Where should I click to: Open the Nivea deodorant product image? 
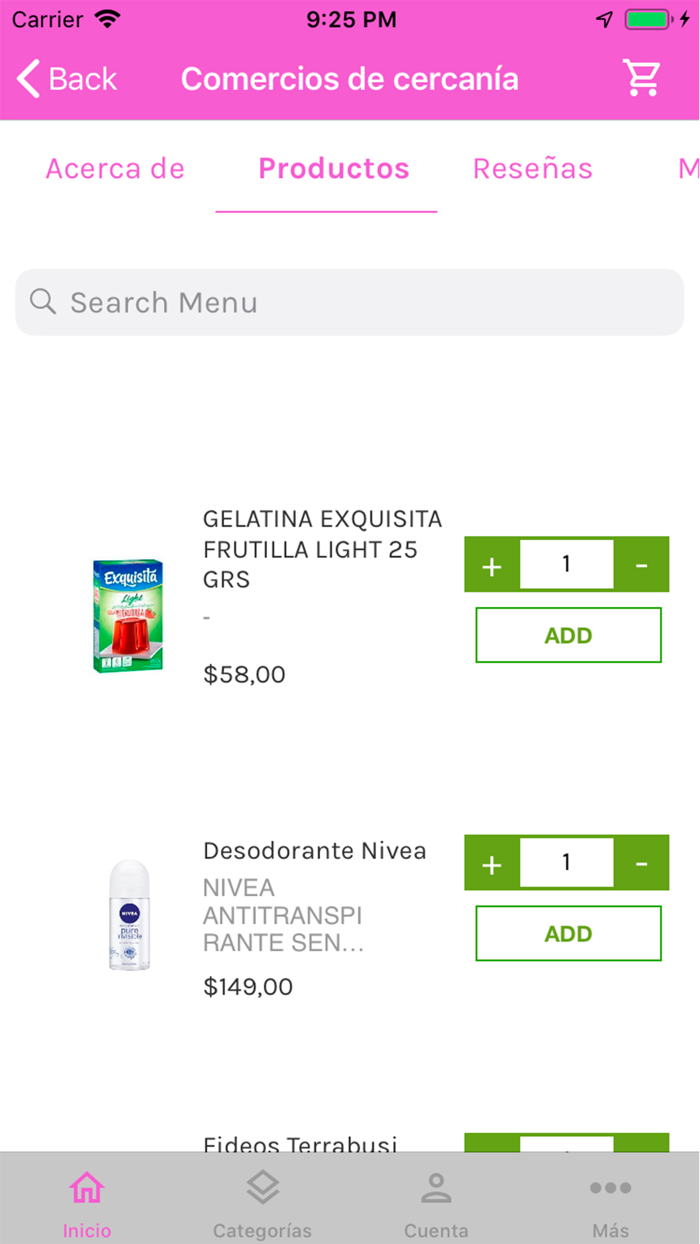(128, 913)
